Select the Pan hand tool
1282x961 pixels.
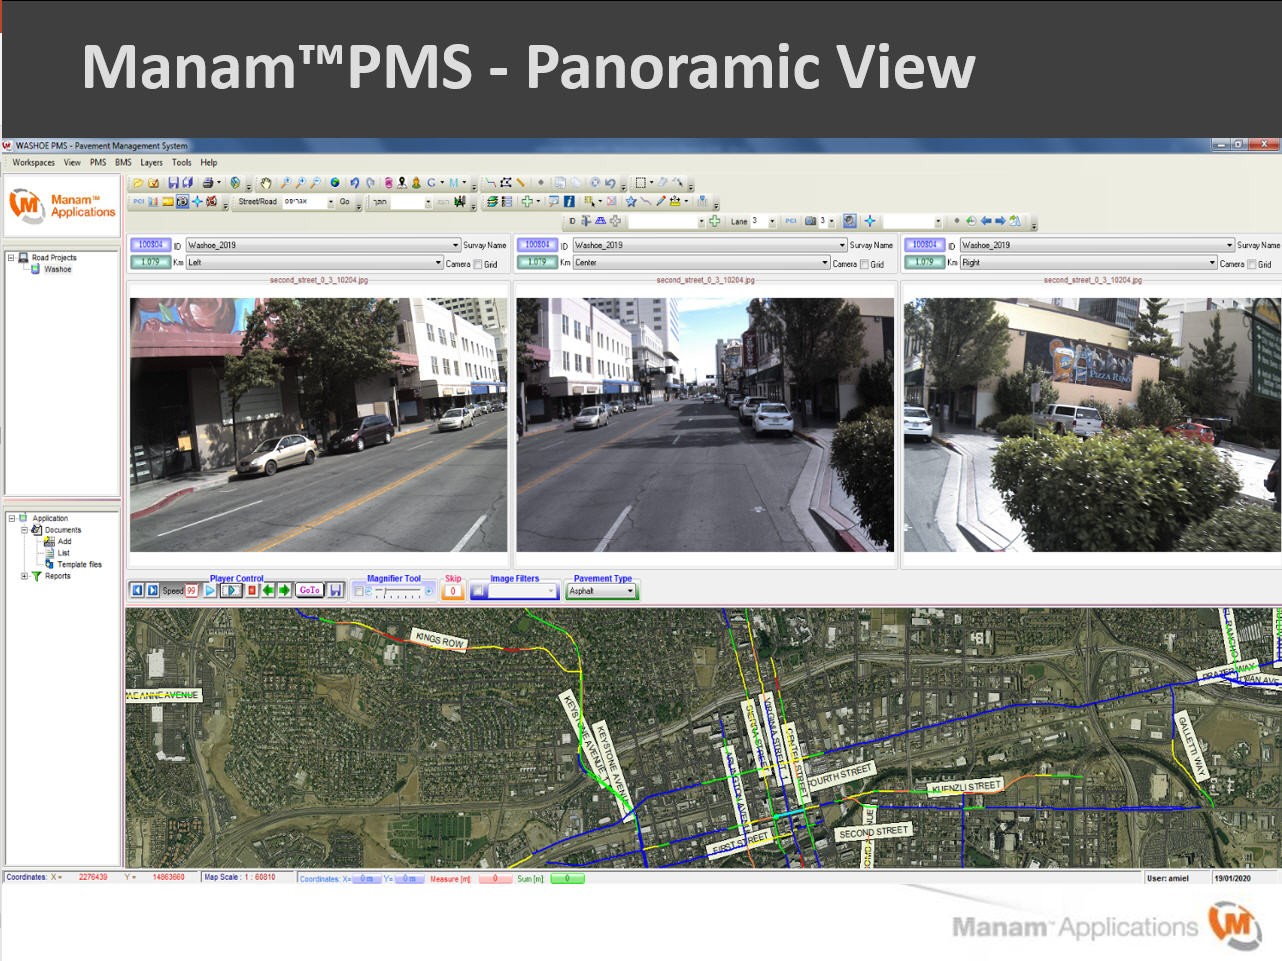tap(265, 183)
